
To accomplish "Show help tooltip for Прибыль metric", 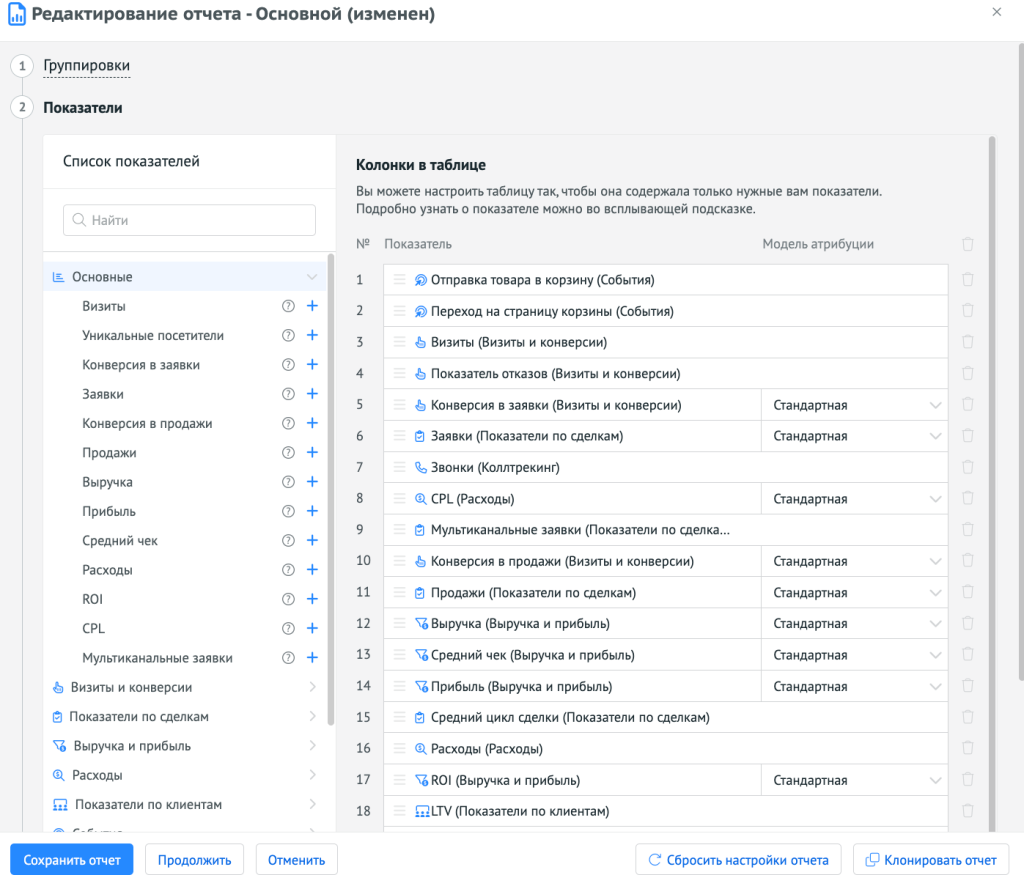I will coord(289,511).
